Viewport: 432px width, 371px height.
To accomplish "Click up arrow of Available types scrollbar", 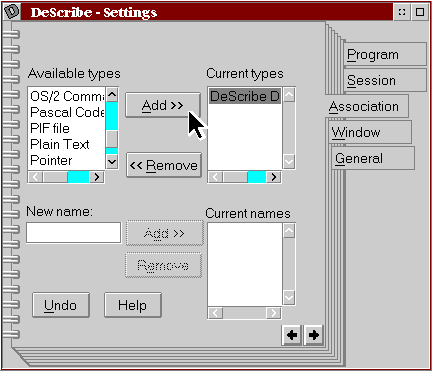I will tap(112, 95).
